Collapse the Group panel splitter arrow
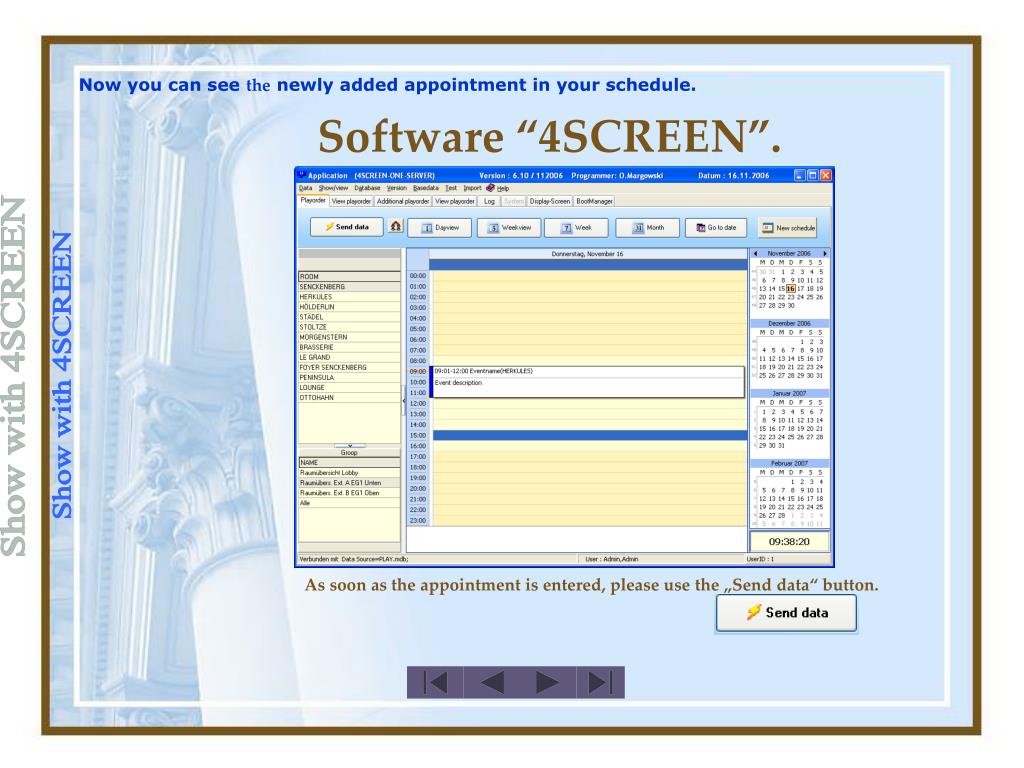Viewport: 1024px width, 768px height. (349, 446)
